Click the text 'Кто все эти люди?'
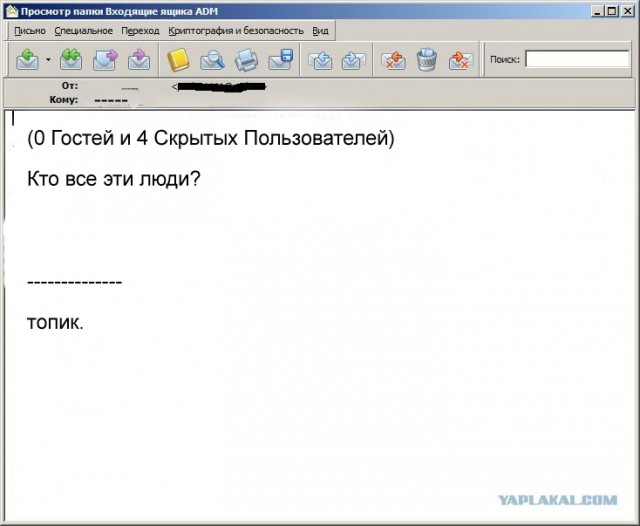The width and height of the screenshot is (640, 526). [x=114, y=179]
